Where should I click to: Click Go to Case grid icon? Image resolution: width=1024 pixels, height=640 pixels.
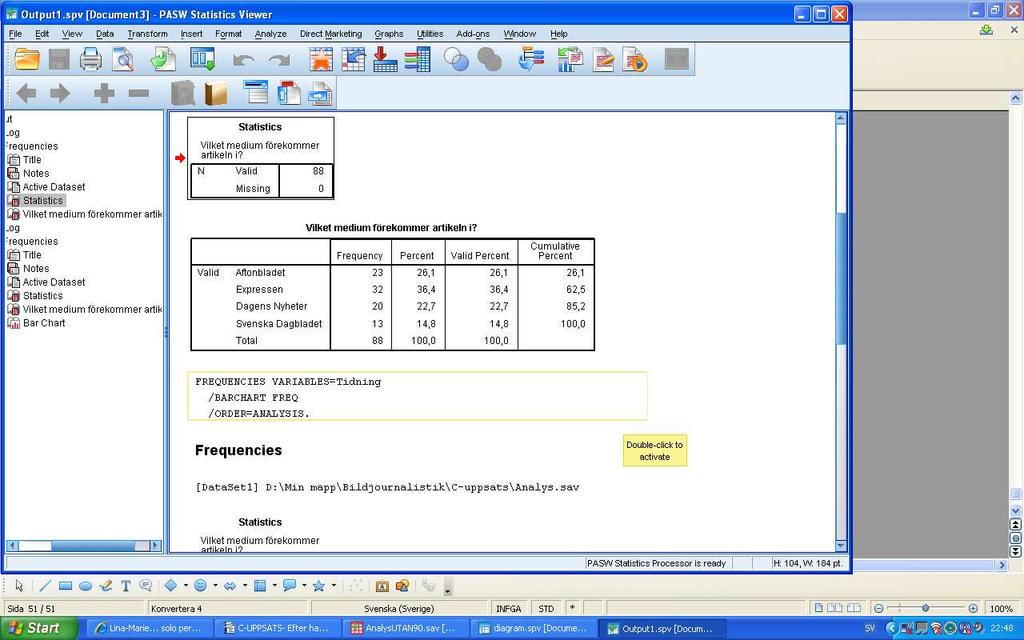(353, 59)
